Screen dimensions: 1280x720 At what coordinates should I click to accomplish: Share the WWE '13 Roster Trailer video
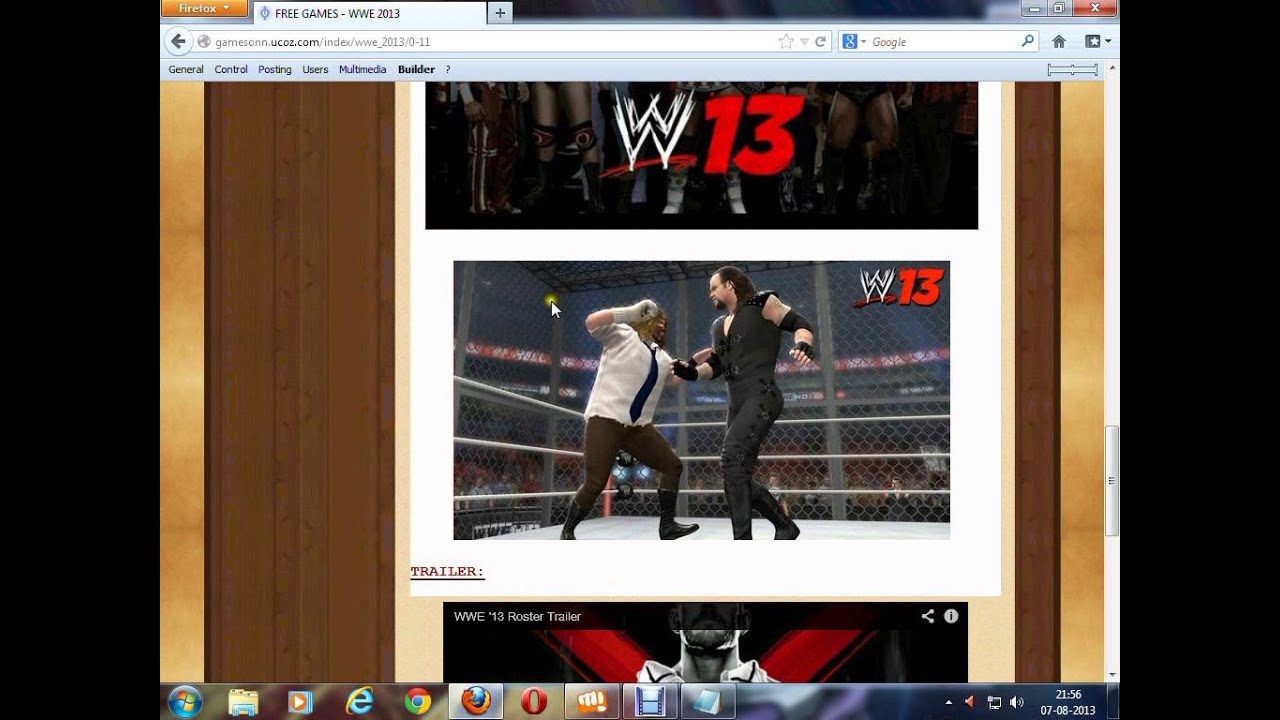(x=927, y=616)
